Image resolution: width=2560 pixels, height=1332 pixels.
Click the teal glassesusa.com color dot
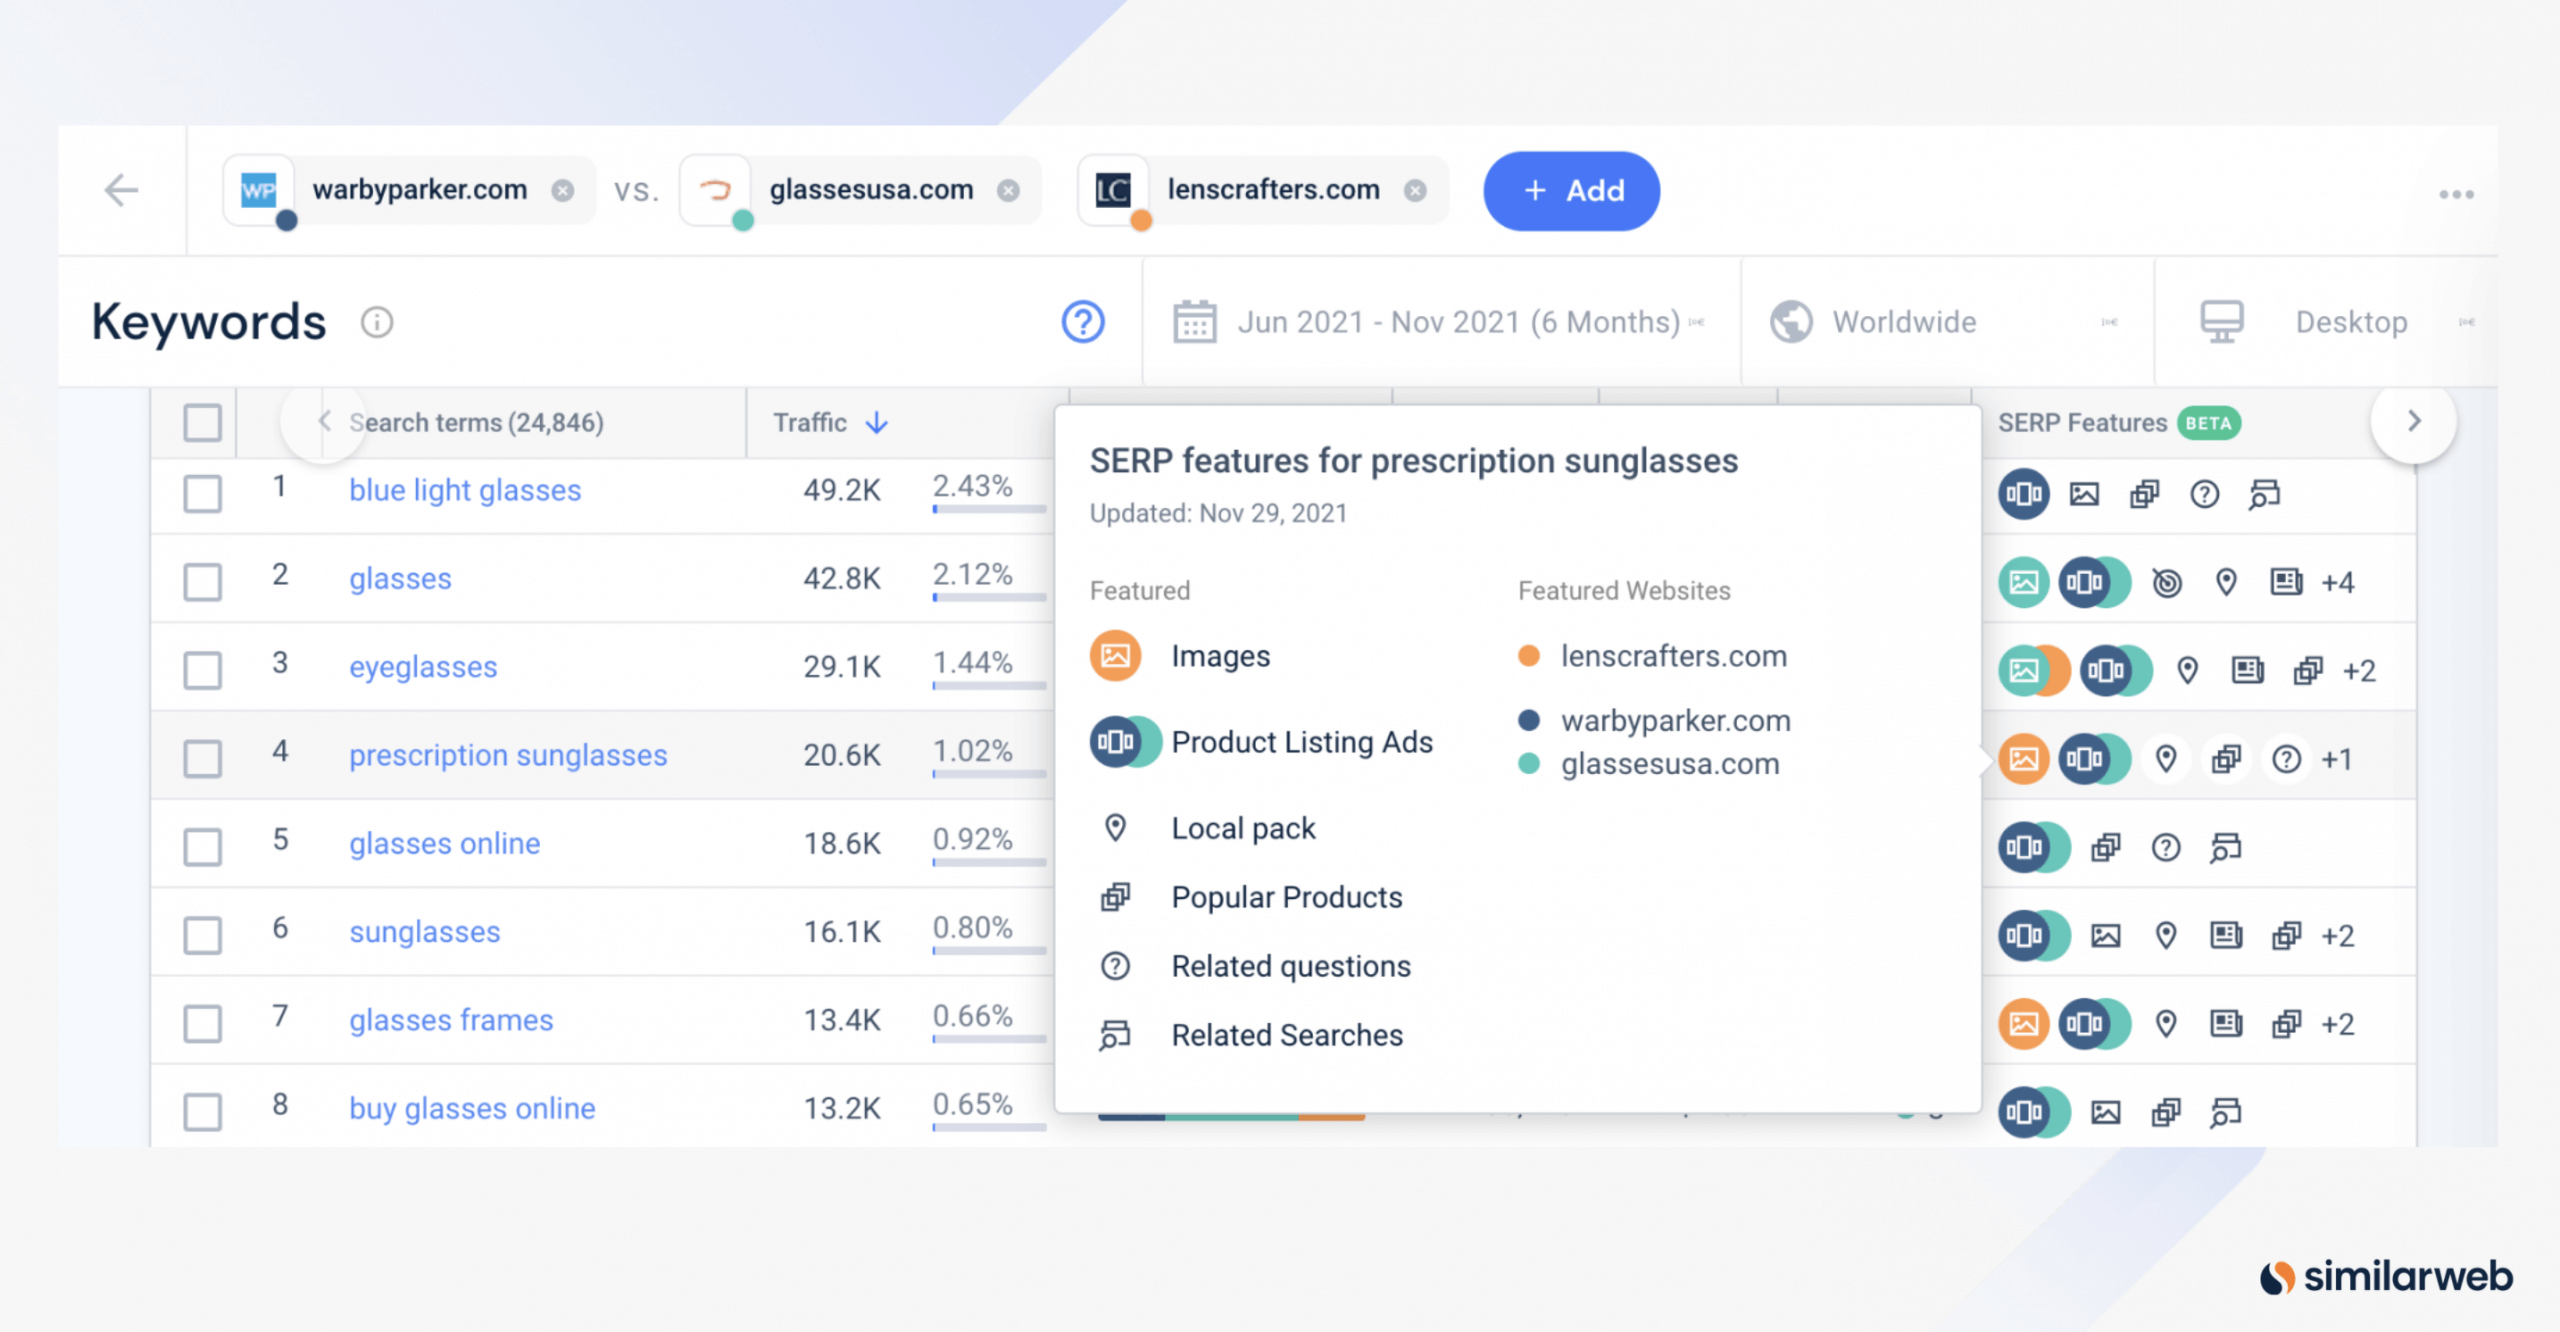[1528, 764]
